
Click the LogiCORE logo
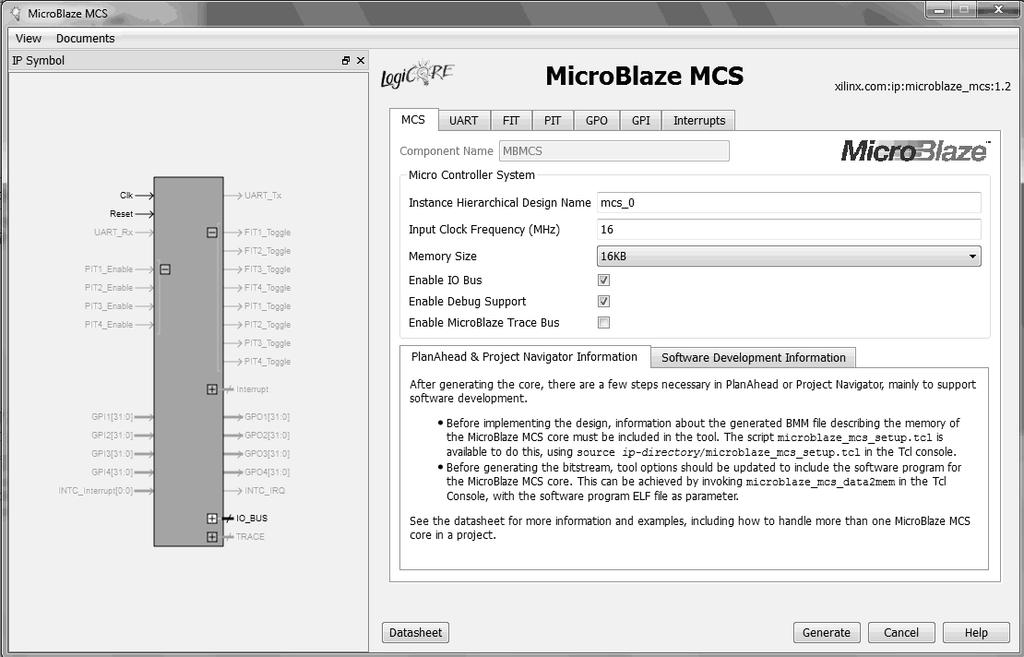(x=417, y=74)
